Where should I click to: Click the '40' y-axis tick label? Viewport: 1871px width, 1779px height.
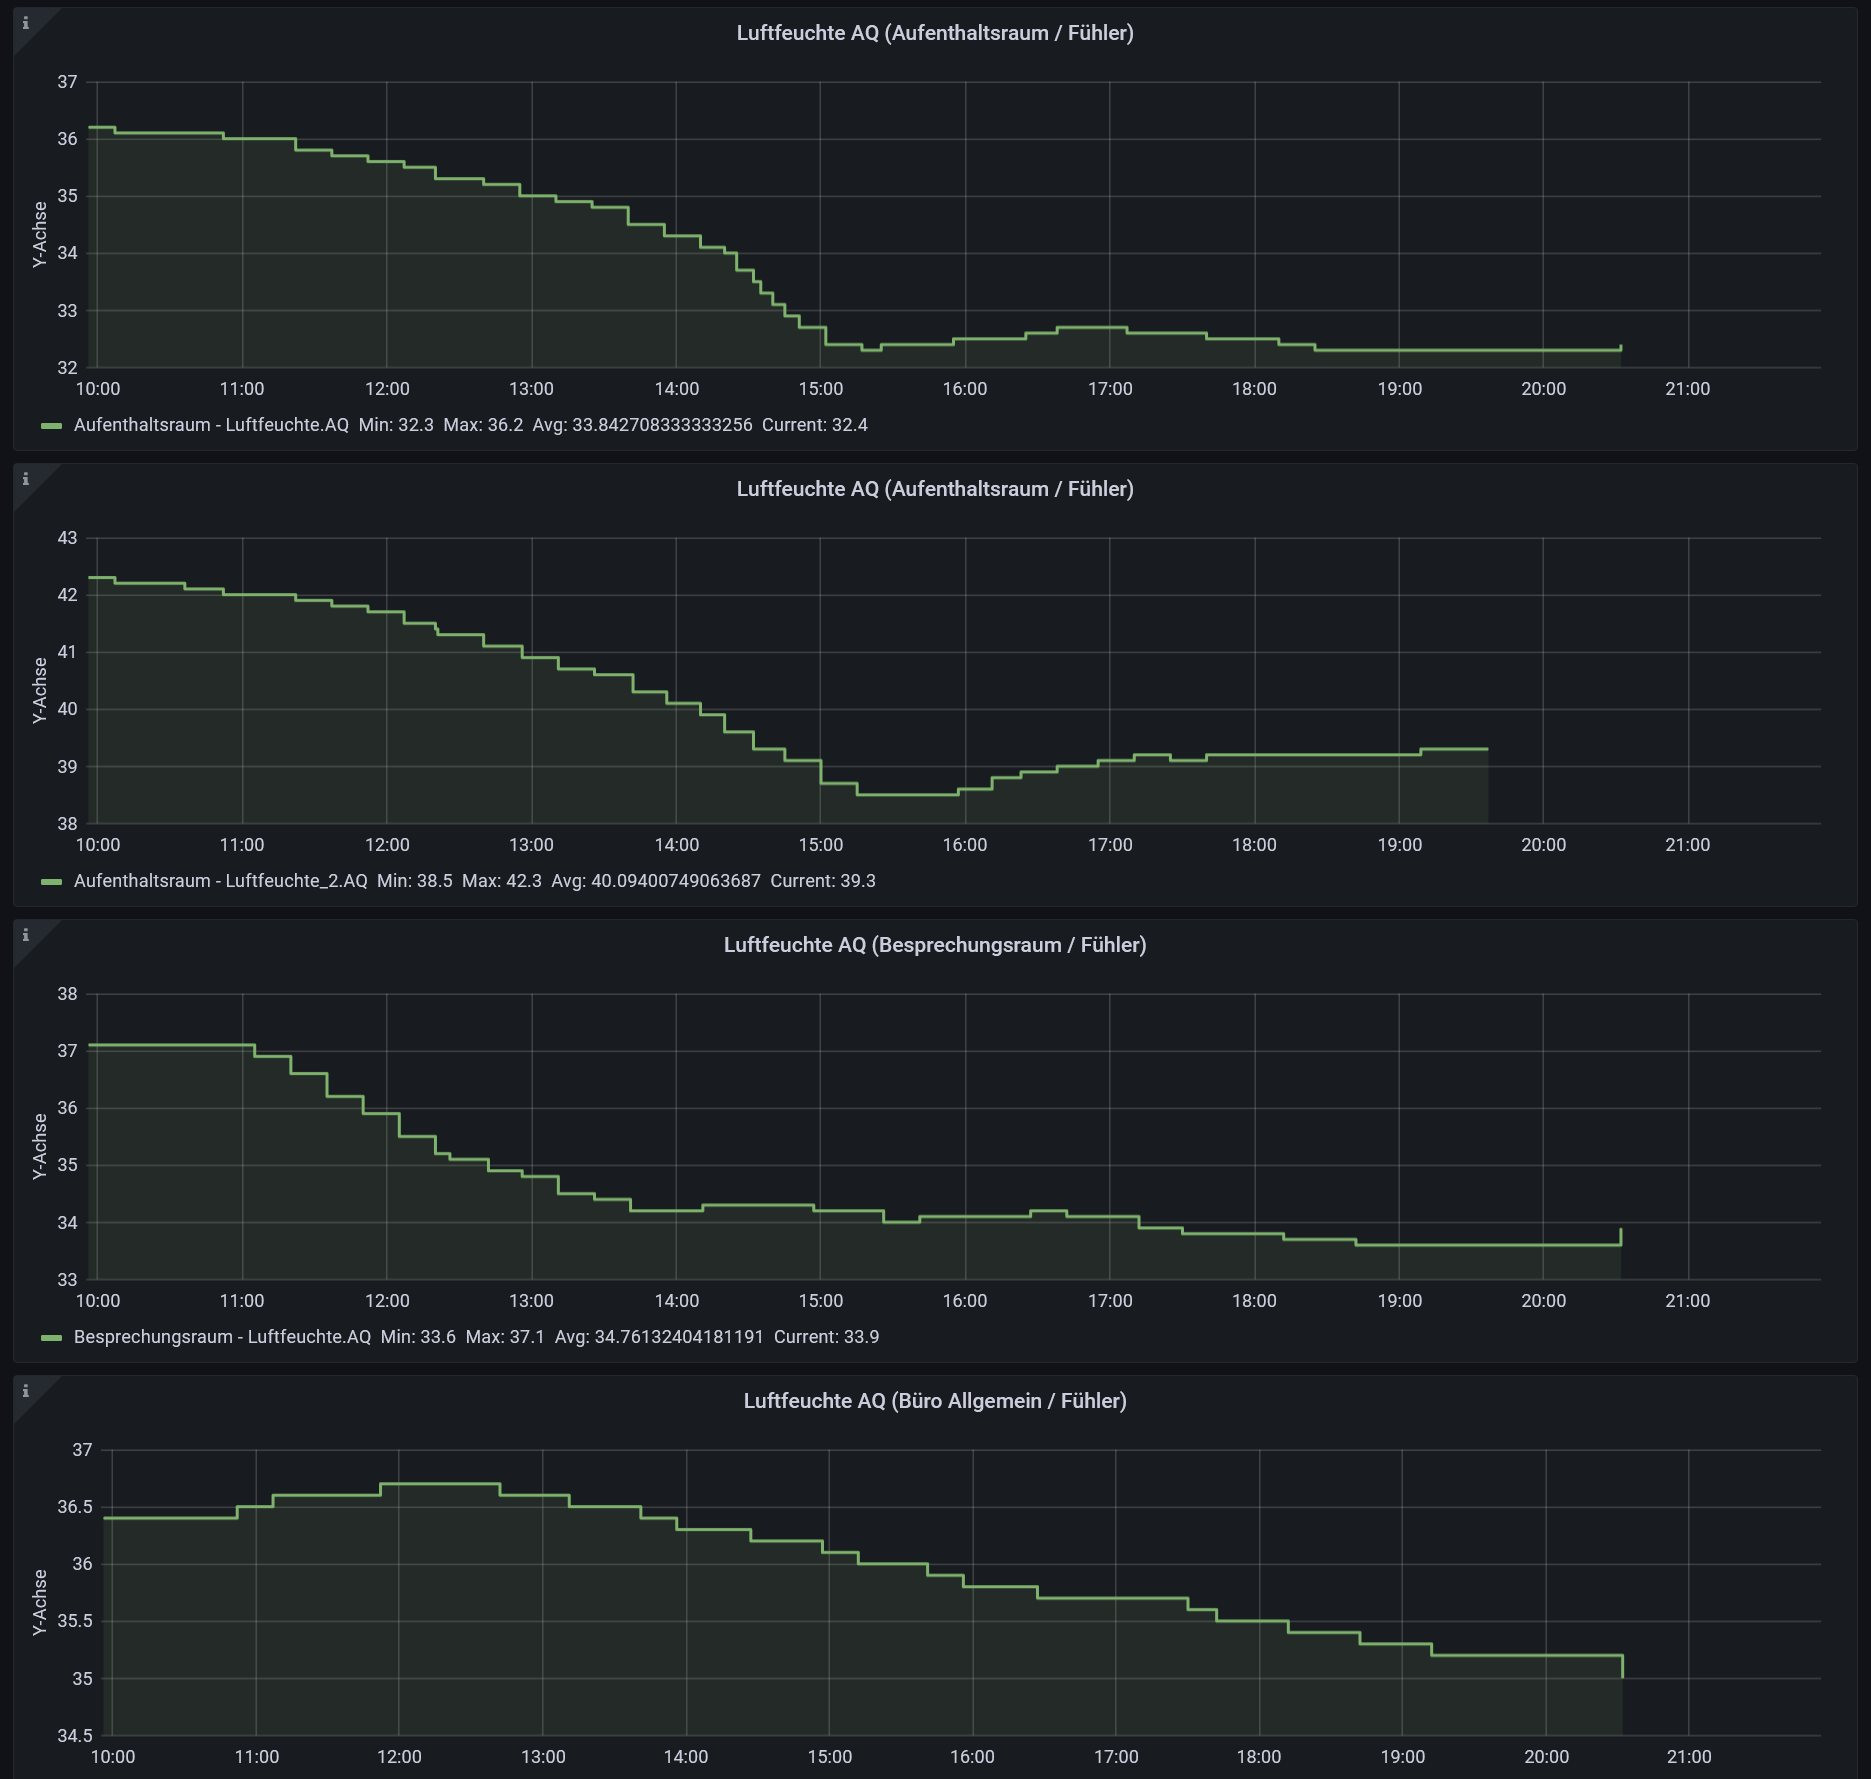(67, 709)
